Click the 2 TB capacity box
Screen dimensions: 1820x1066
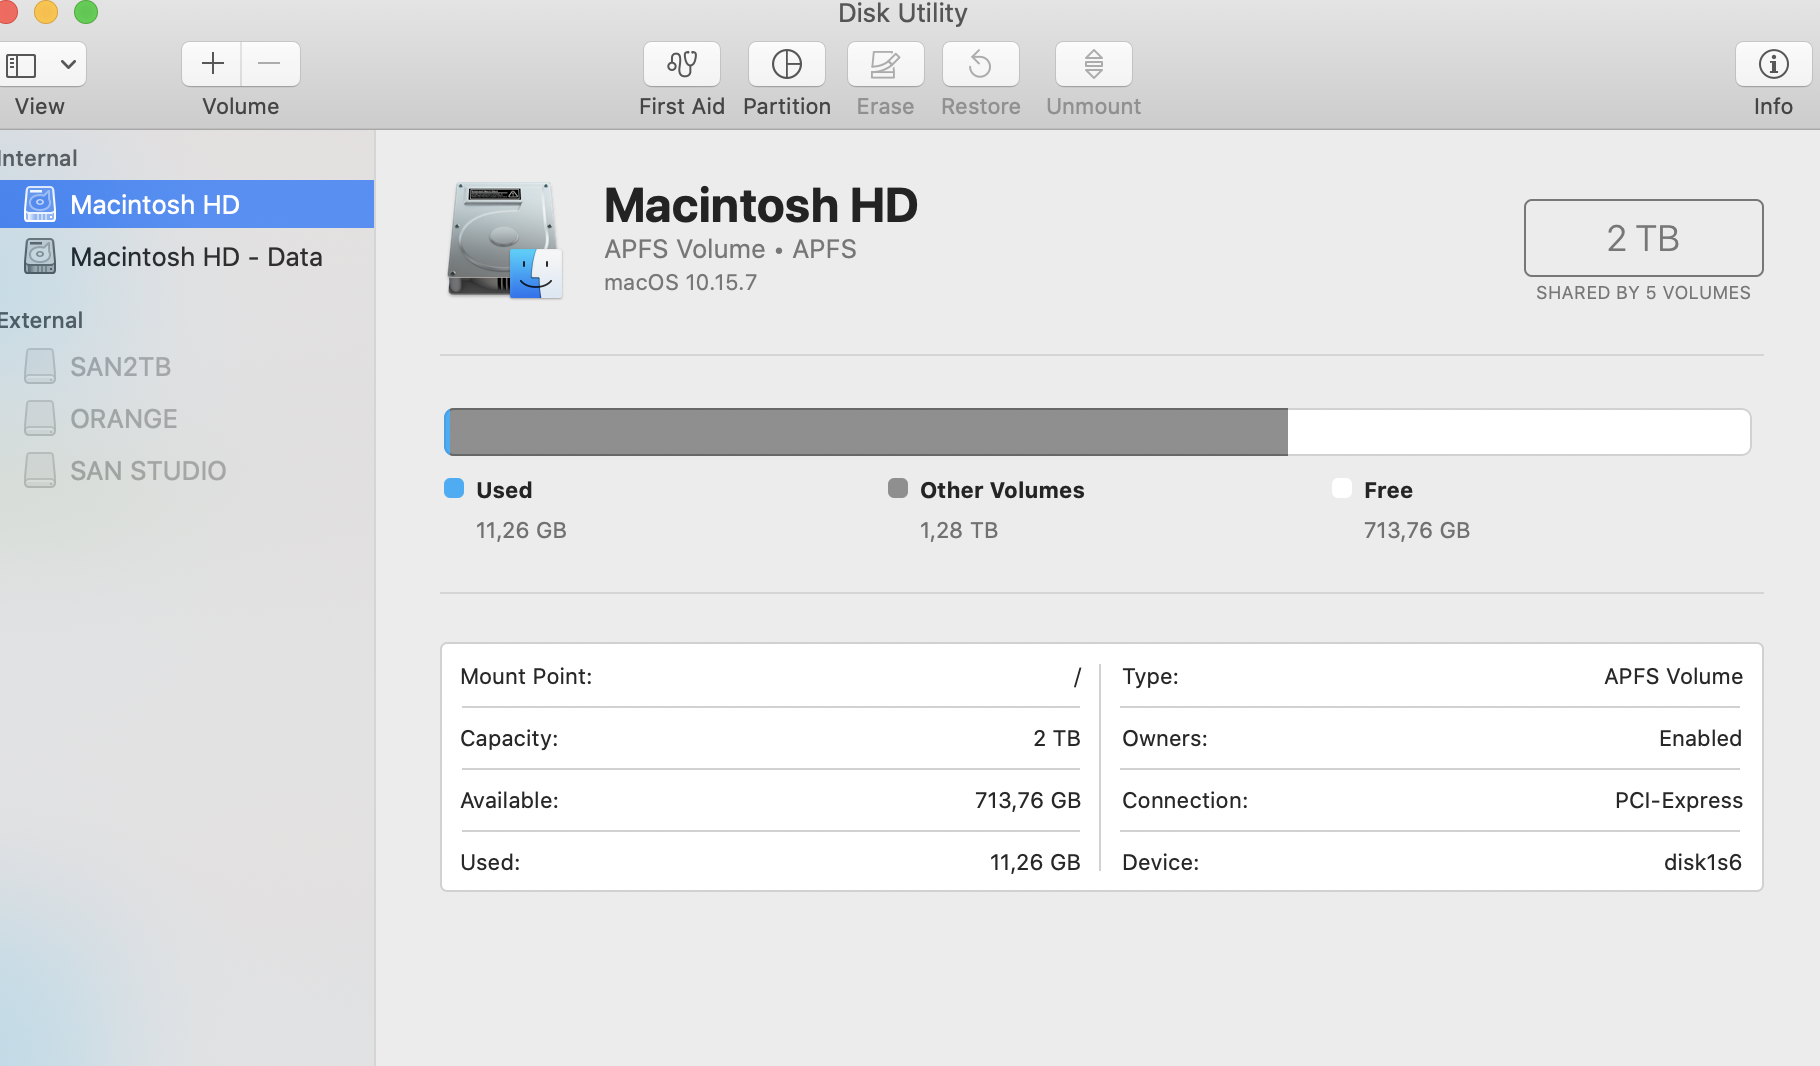1643,238
